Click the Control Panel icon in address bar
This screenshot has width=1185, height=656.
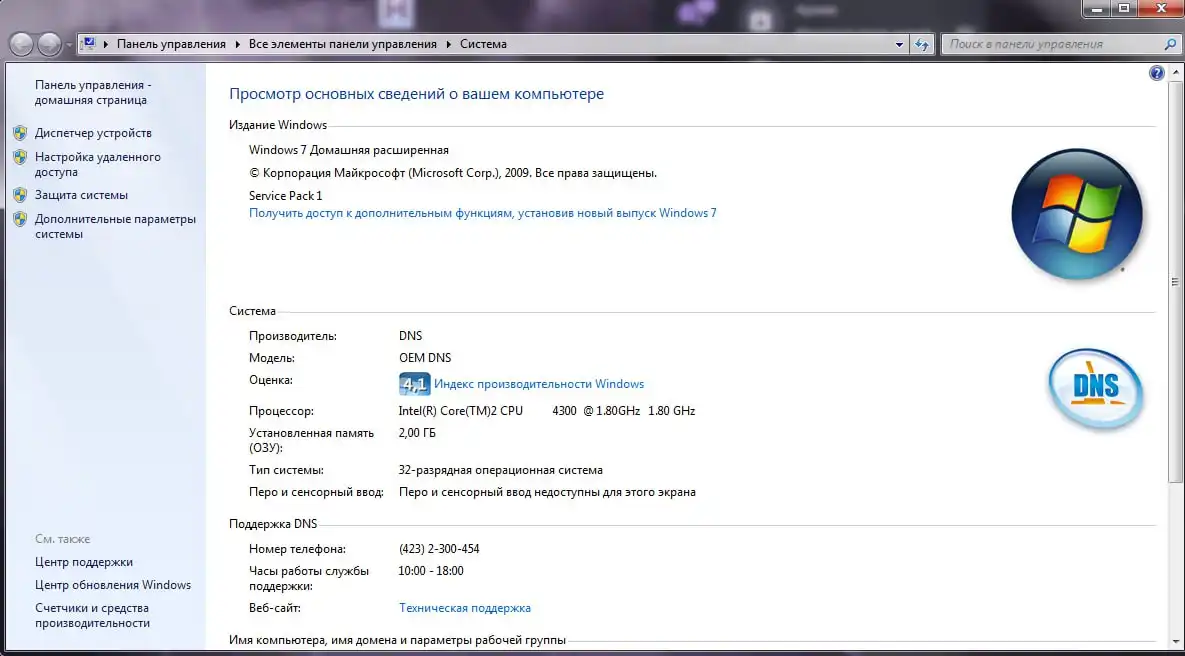[88, 44]
